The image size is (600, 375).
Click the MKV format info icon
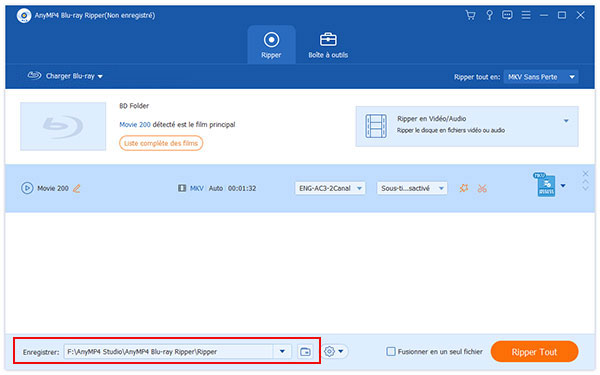[182, 188]
